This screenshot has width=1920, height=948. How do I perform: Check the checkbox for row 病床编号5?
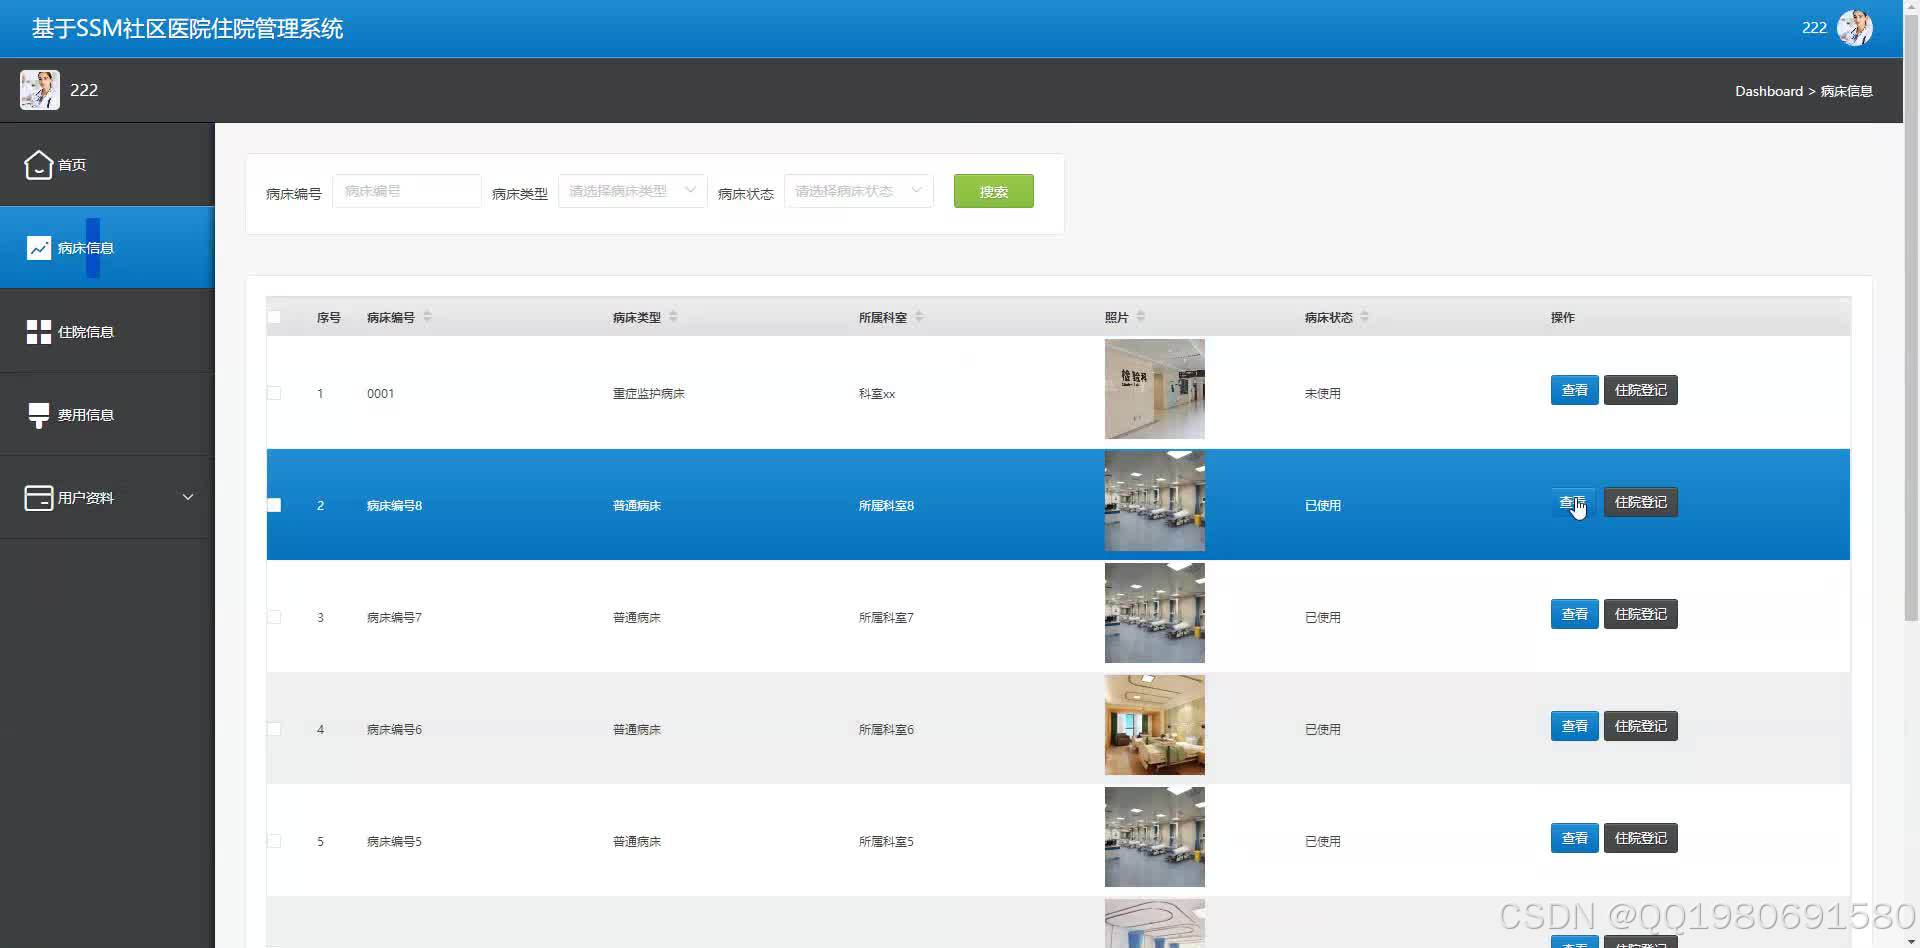(274, 841)
